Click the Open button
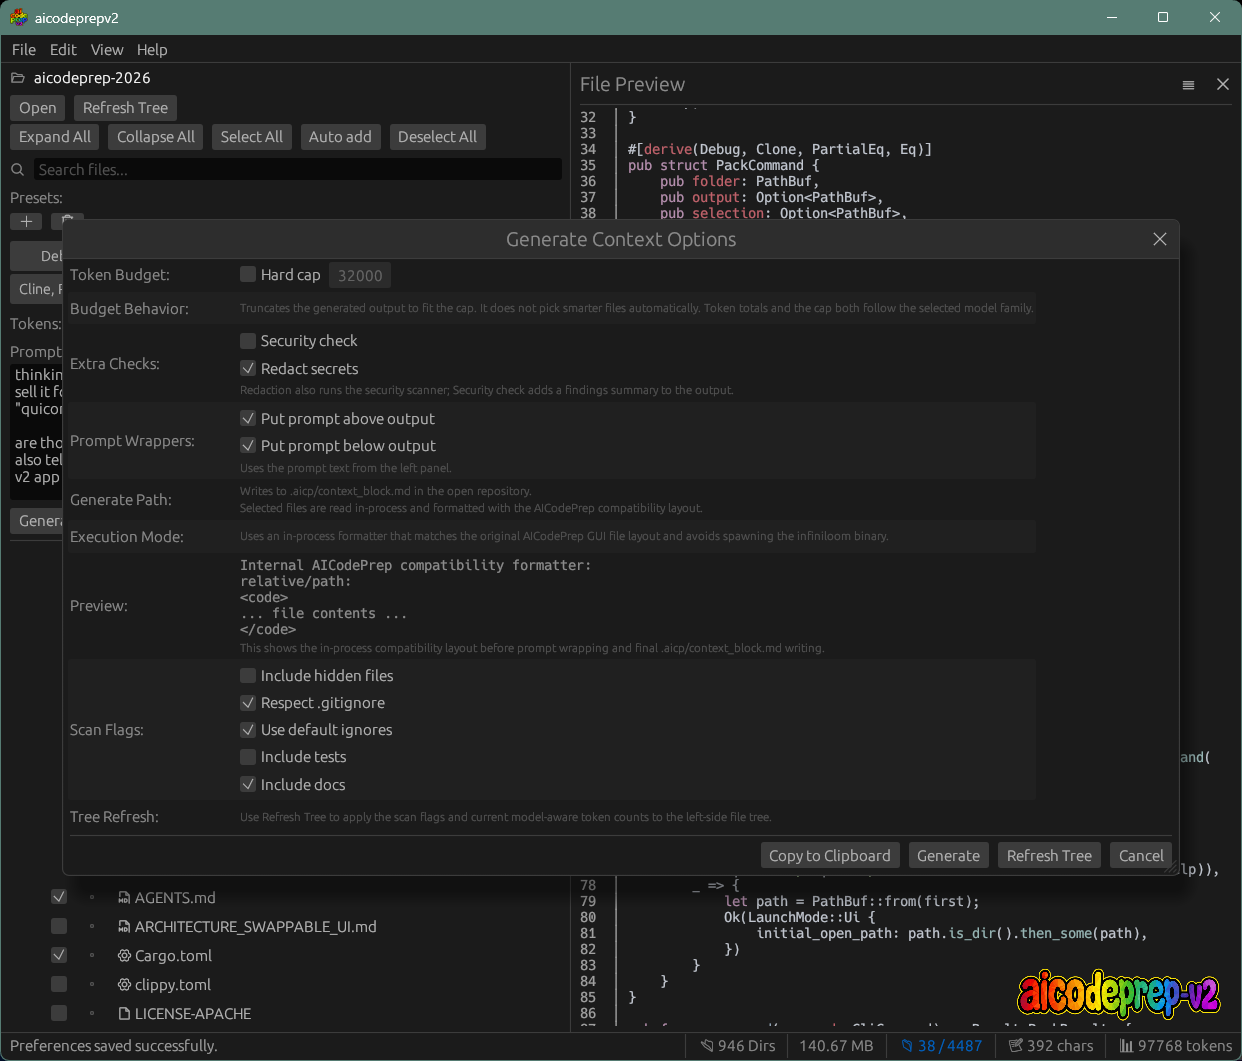Viewport: 1242px width, 1061px height. (38, 108)
